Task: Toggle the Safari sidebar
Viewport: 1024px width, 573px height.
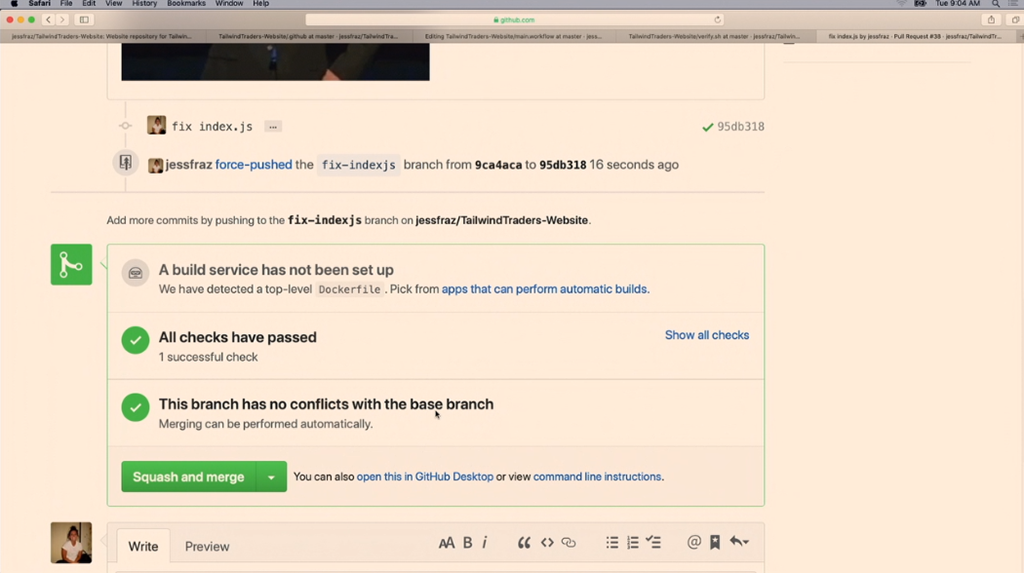Action: (84, 20)
